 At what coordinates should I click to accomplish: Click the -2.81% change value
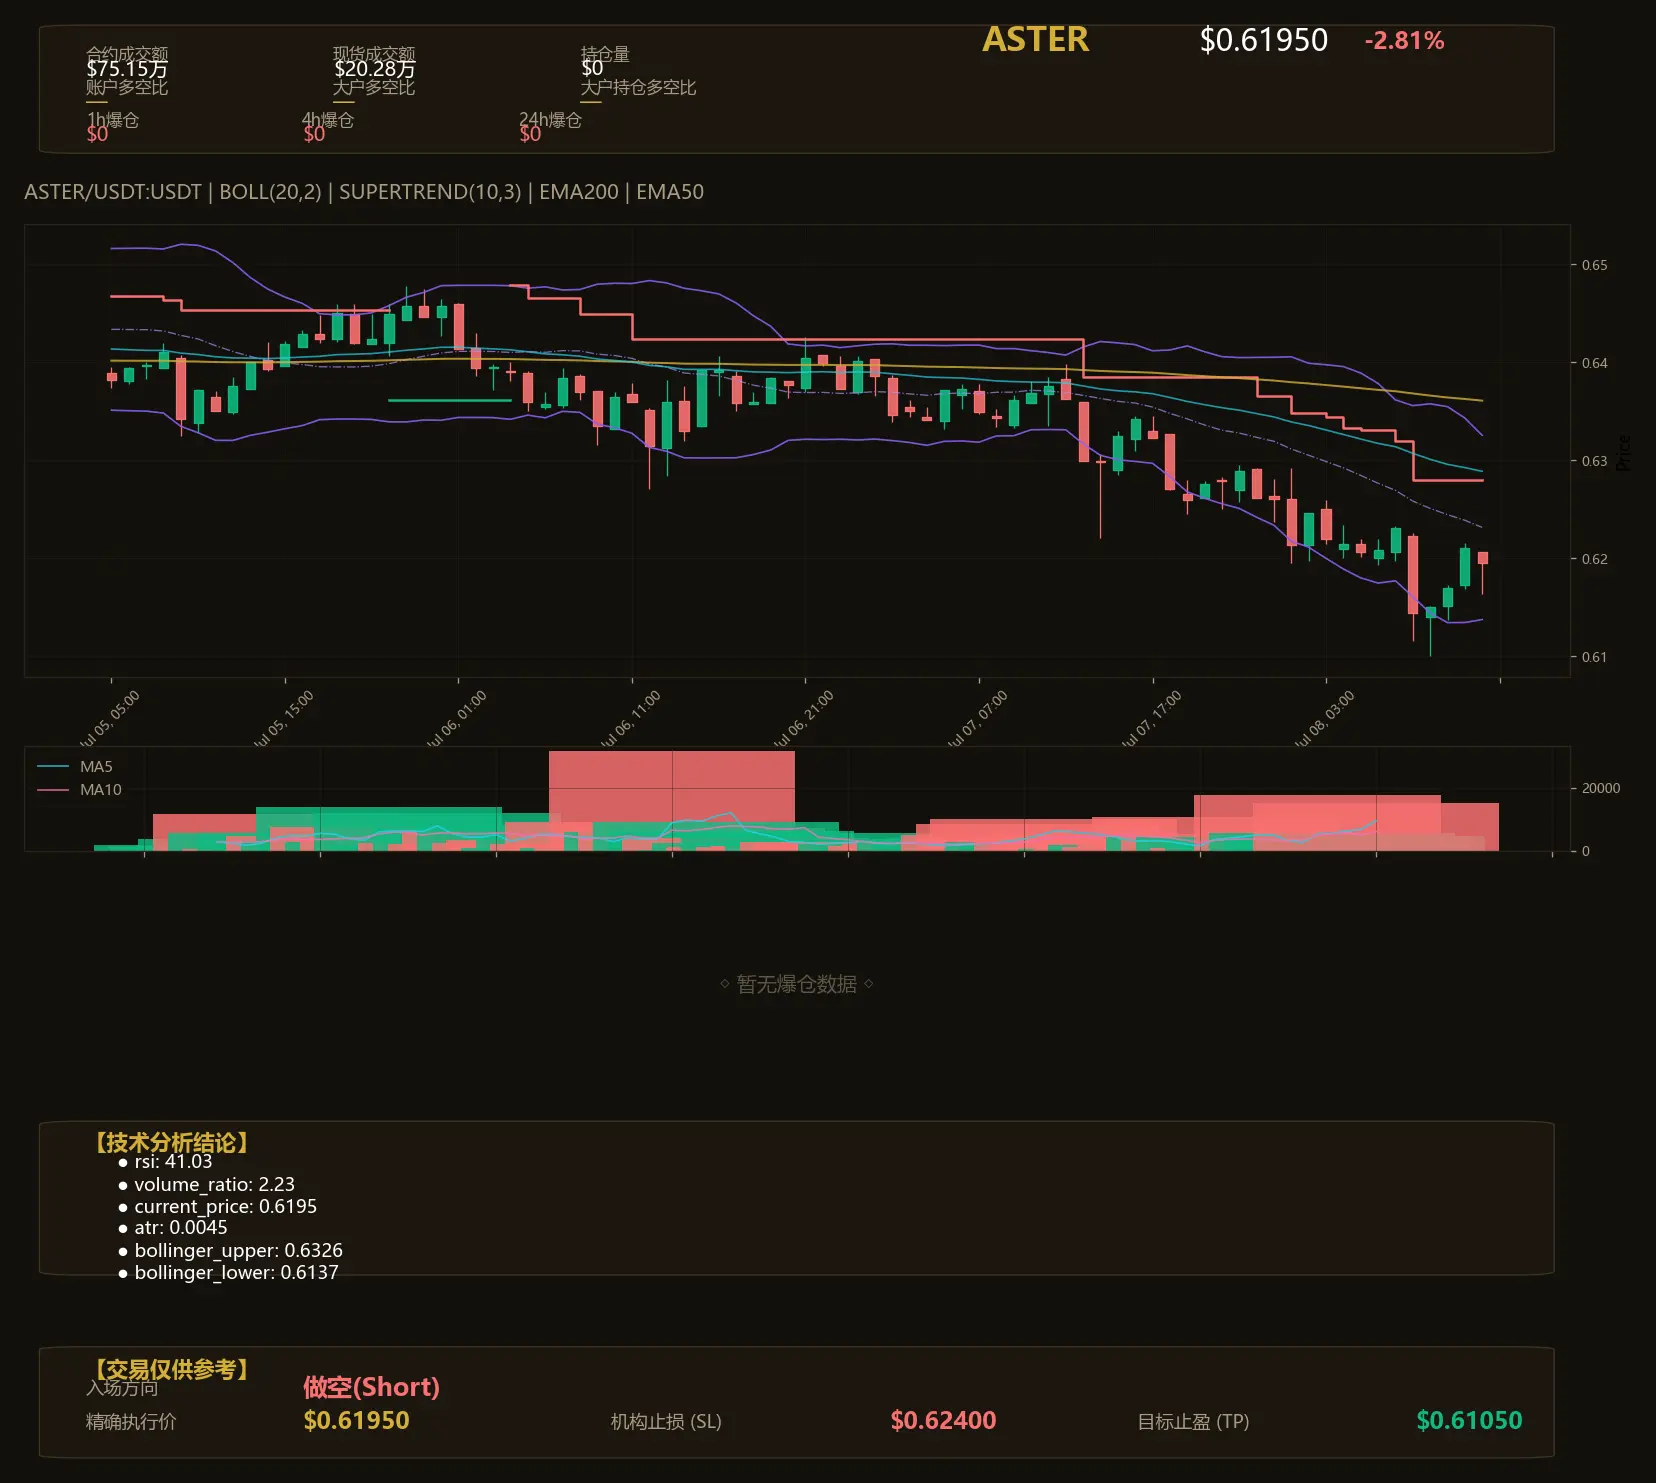(1404, 41)
